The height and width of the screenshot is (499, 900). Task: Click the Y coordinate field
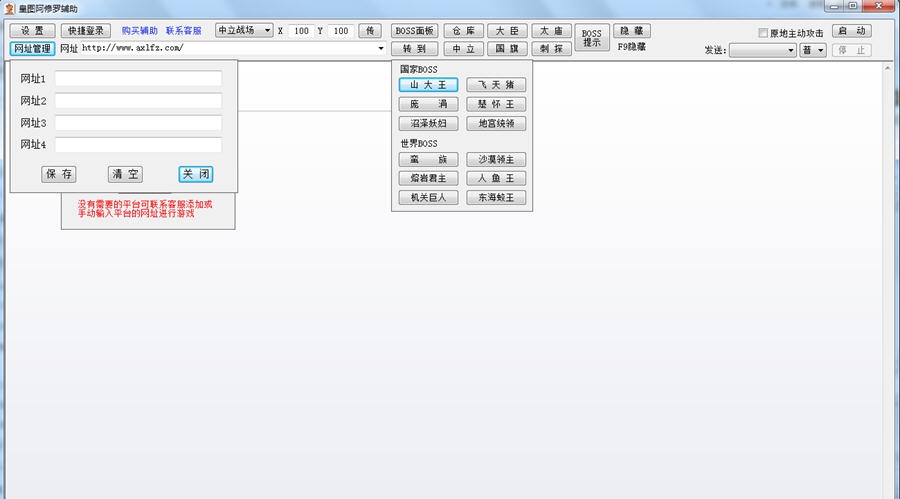click(x=340, y=31)
